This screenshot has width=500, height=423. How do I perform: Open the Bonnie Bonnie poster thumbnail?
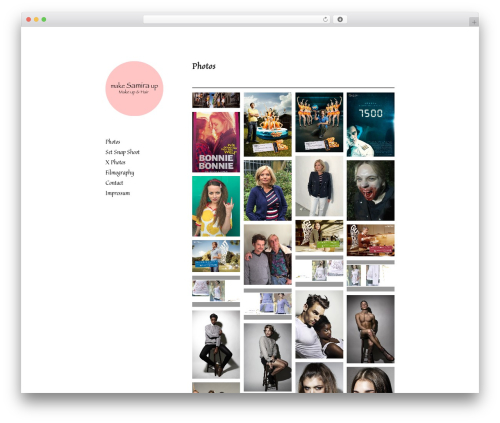[216, 142]
